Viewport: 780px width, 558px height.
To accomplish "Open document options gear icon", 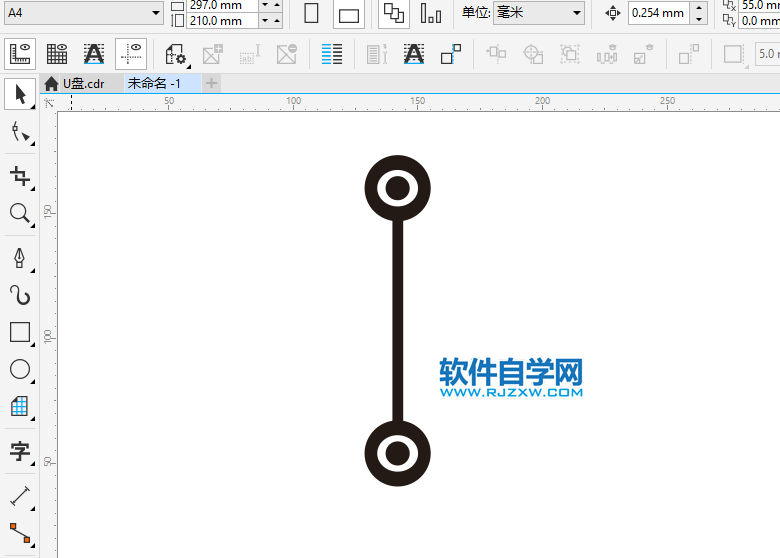I will coord(176,54).
